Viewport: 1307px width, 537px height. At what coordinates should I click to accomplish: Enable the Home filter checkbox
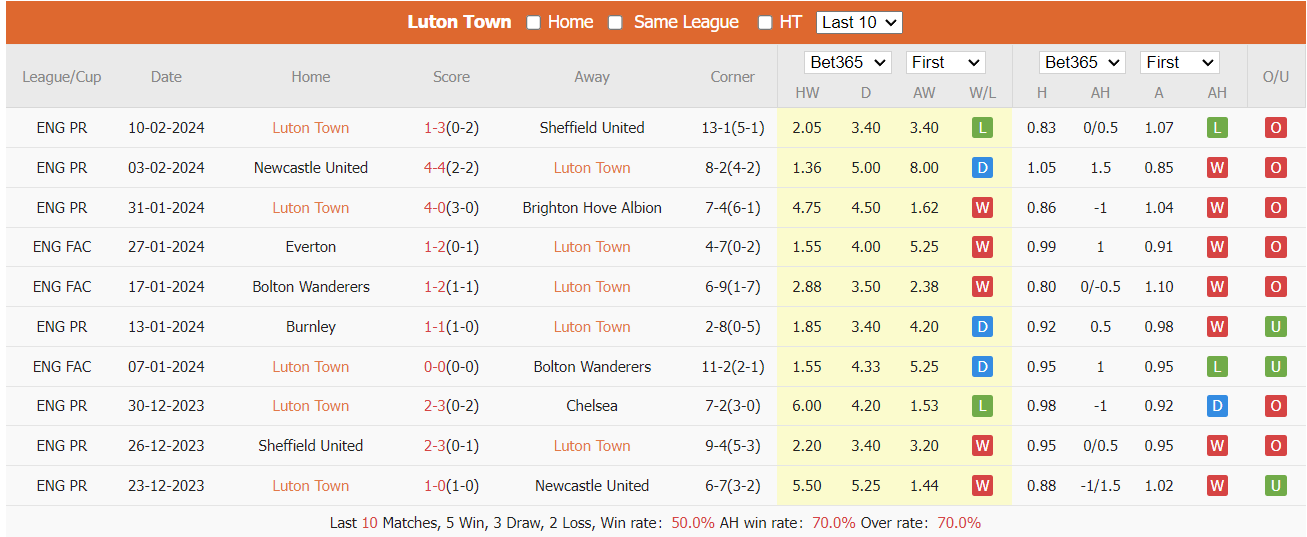coord(534,22)
